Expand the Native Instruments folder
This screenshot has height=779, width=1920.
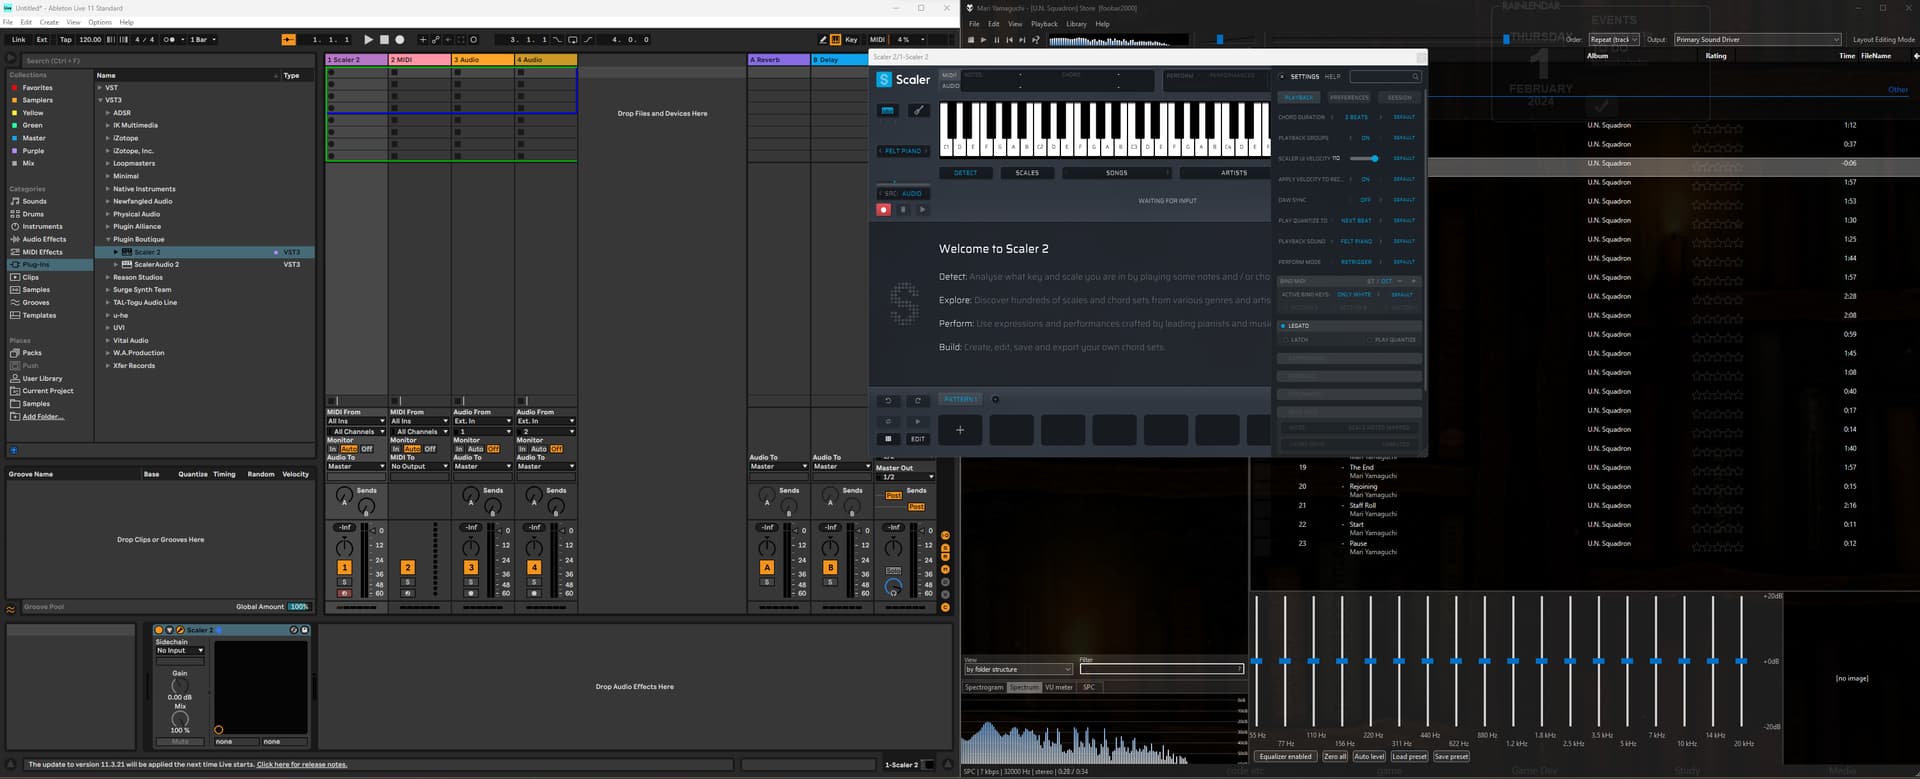pos(108,189)
